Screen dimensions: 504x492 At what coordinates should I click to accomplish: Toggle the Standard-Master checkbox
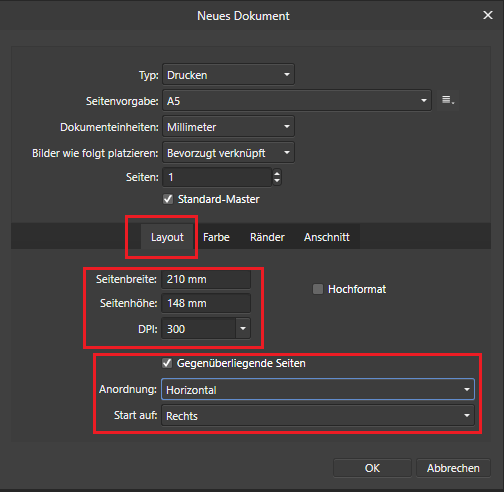coord(168,199)
